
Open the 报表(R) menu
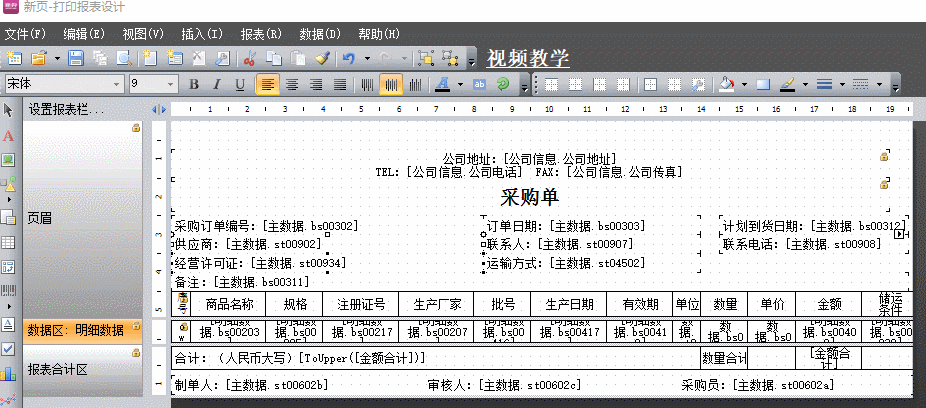[260, 34]
